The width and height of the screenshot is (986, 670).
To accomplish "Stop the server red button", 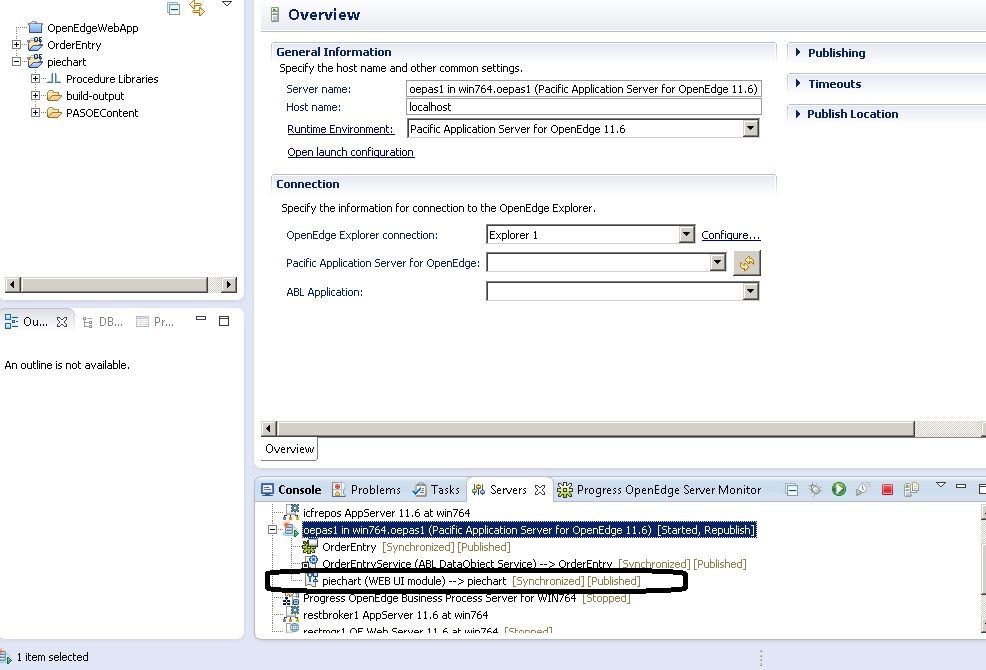I will (x=887, y=489).
